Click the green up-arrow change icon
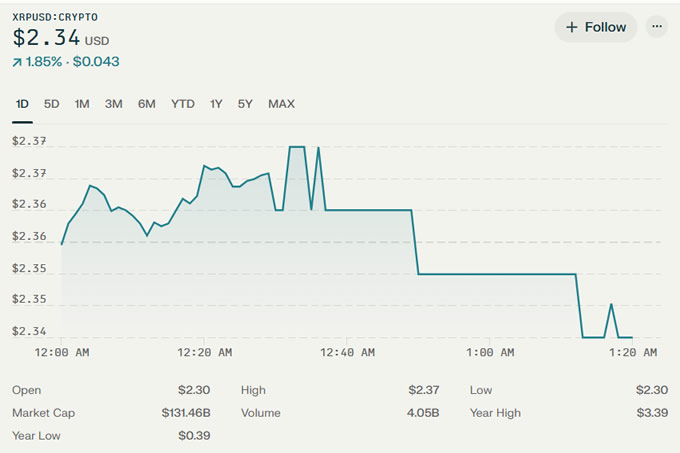Viewport: 680px width, 453px height. pyautogui.click(x=17, y=62)
